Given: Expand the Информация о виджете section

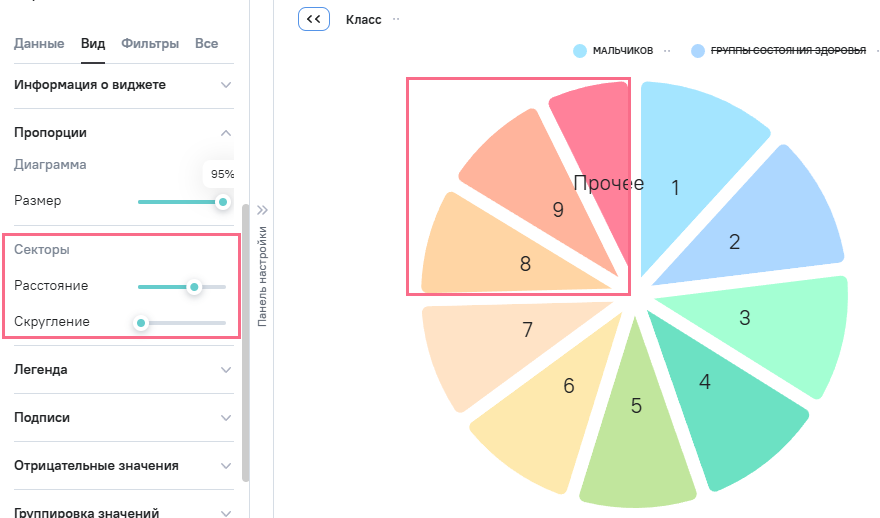Looking at the screenshot, I should pos(226,85).
